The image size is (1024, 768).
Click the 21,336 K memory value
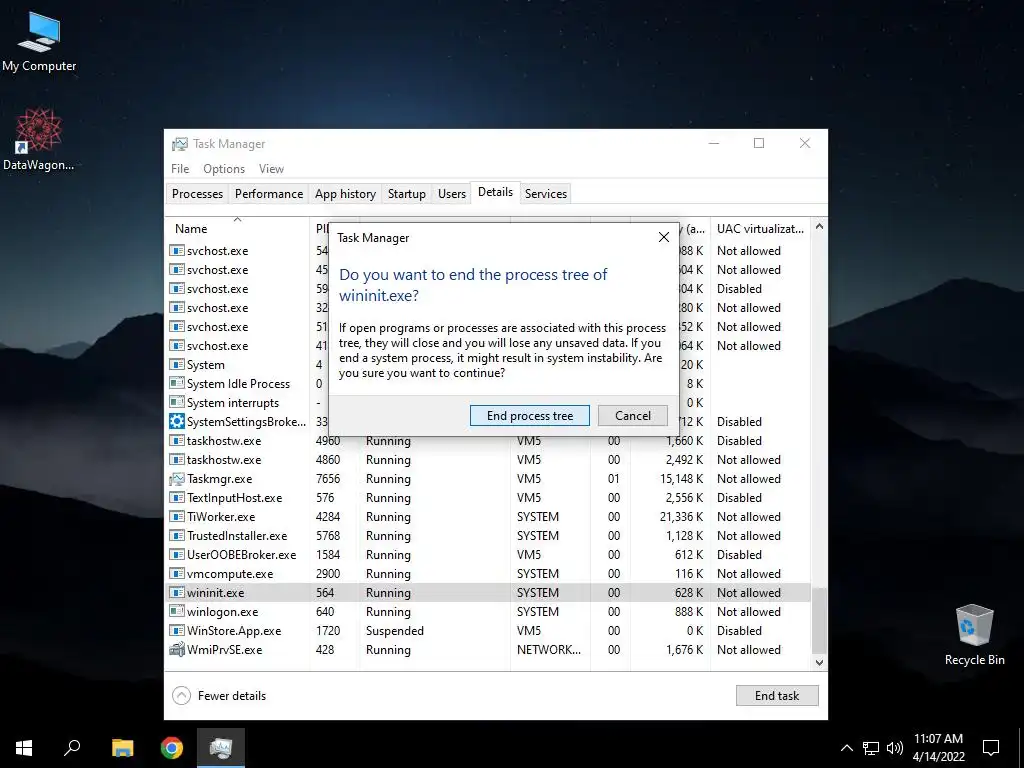coord(681,517)
